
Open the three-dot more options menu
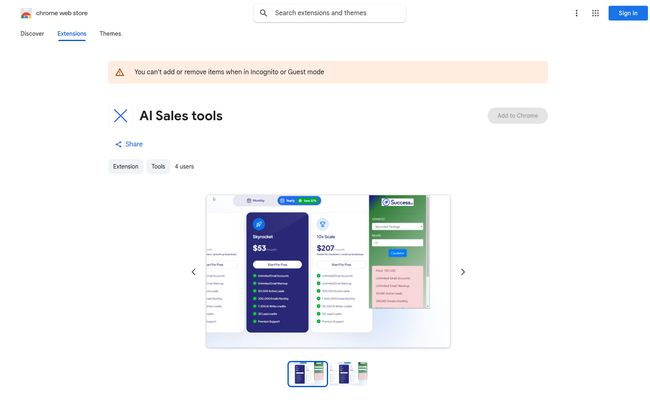pyautogui.click(x=576, y=13)
